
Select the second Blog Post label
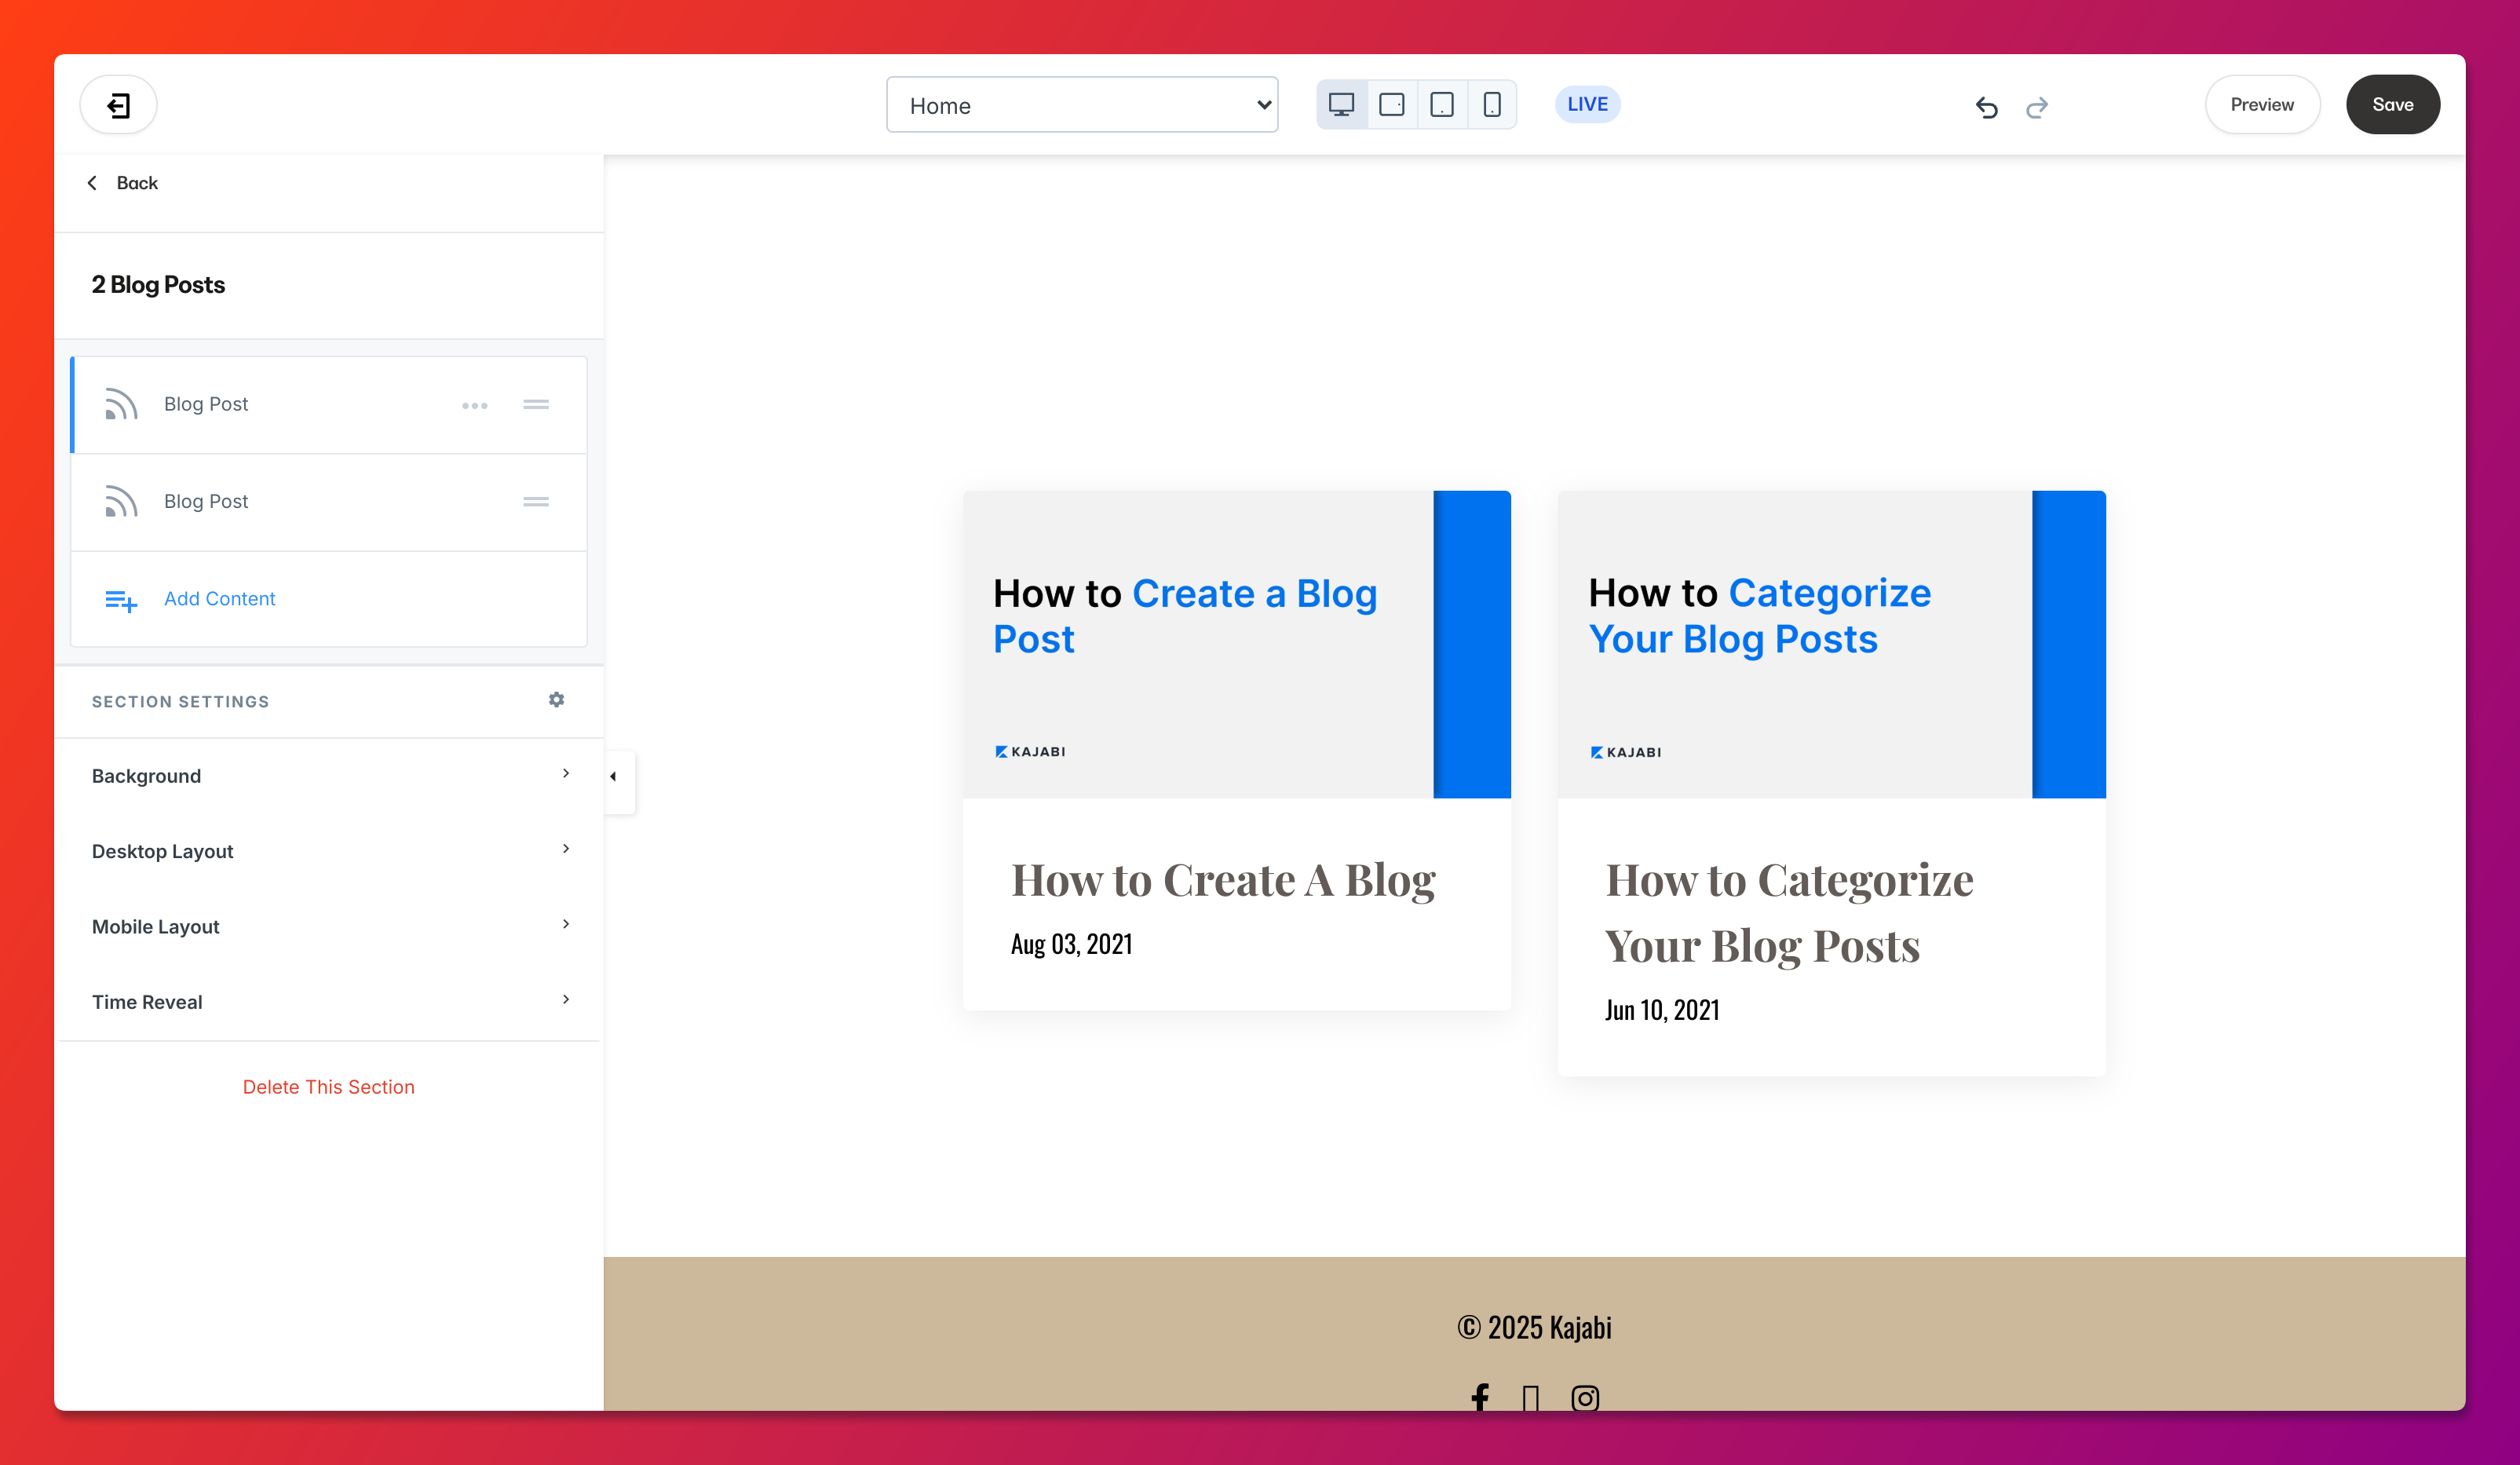206,501
